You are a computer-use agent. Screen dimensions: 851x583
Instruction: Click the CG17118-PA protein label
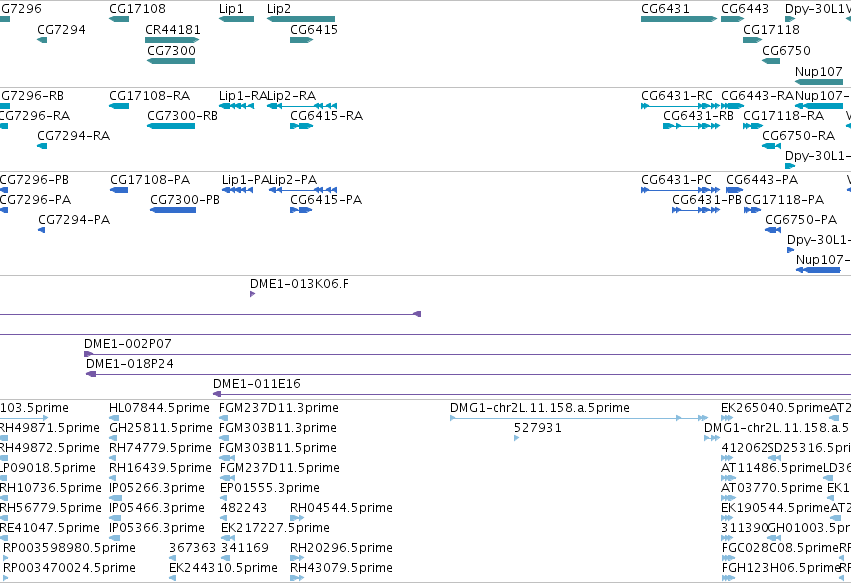click(x=784, y=200)
